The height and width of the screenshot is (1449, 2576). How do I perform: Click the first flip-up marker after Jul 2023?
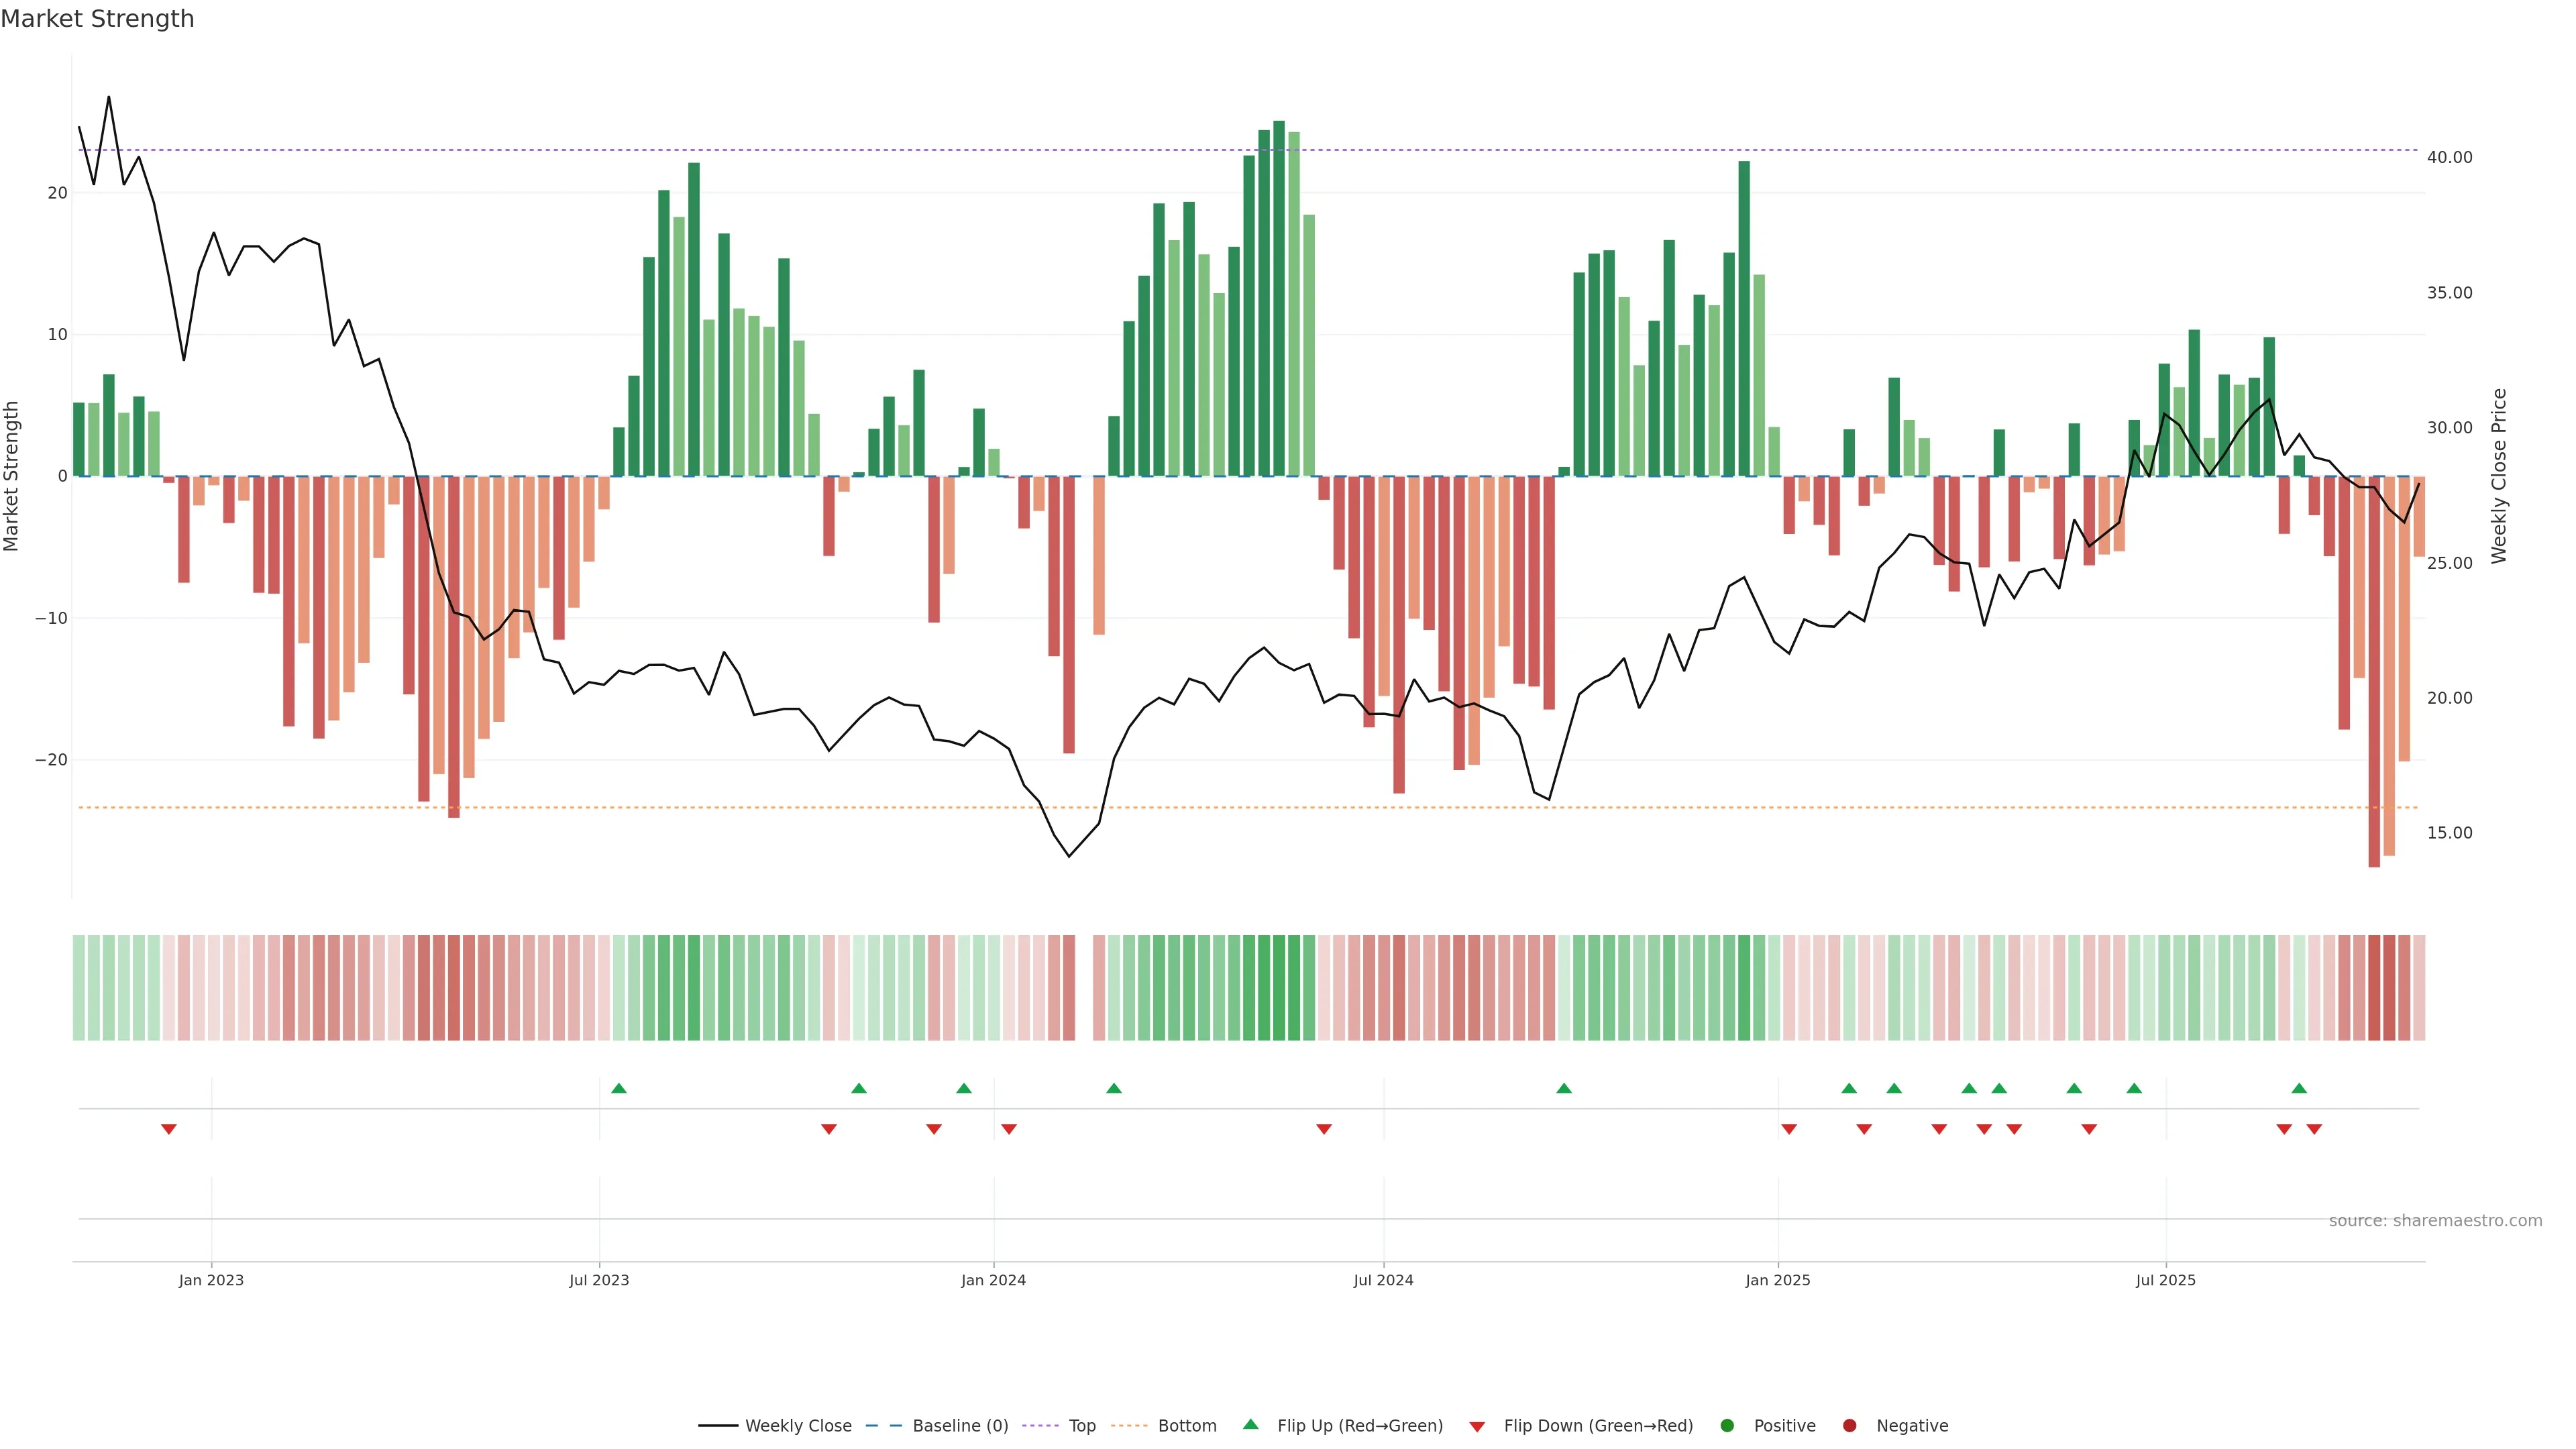point(619,1088)
